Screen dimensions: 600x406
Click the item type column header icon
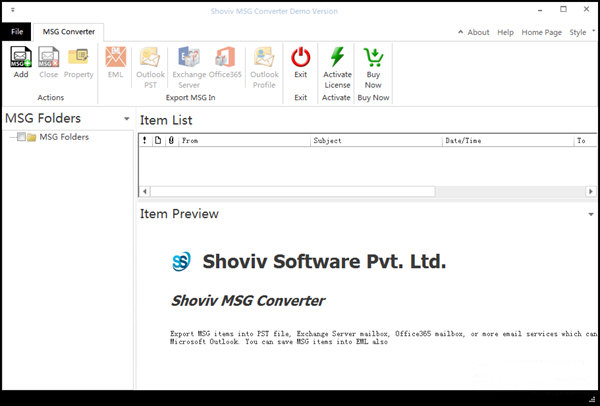[x=158, y=140]
